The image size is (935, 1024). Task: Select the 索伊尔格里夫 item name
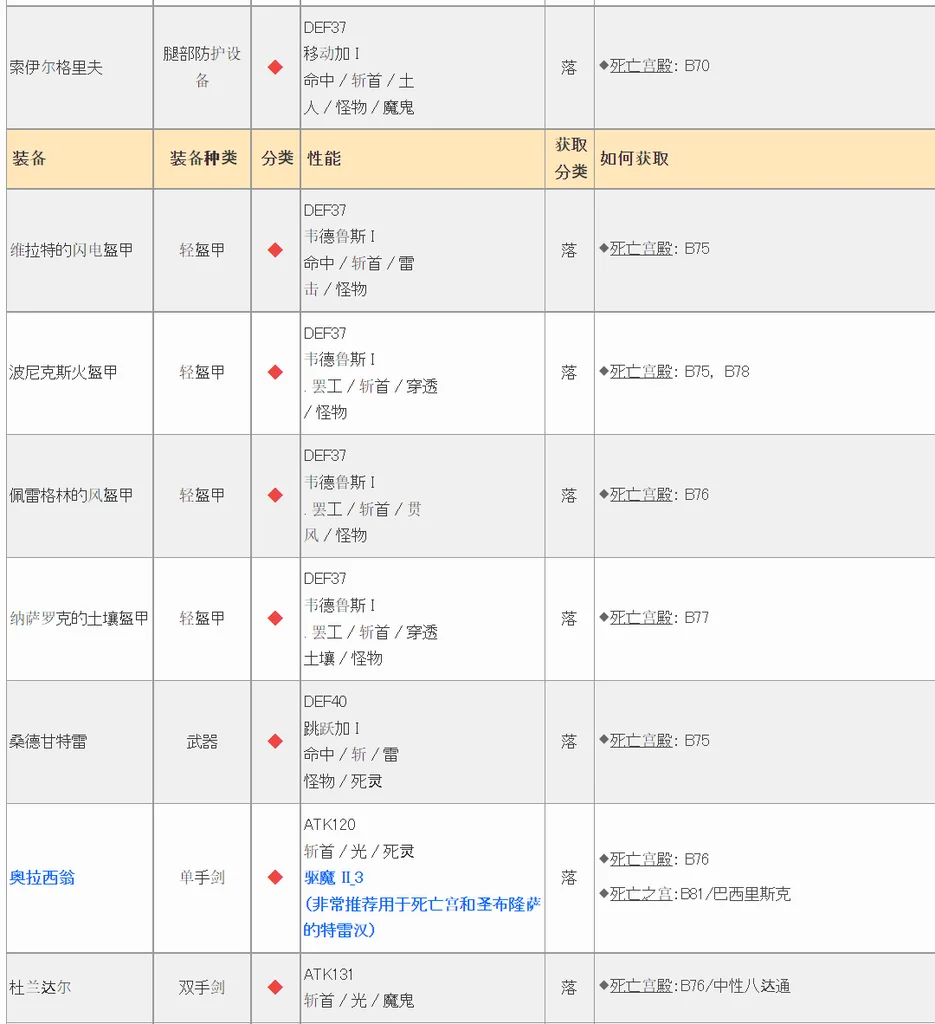click(x=56, y=67)
